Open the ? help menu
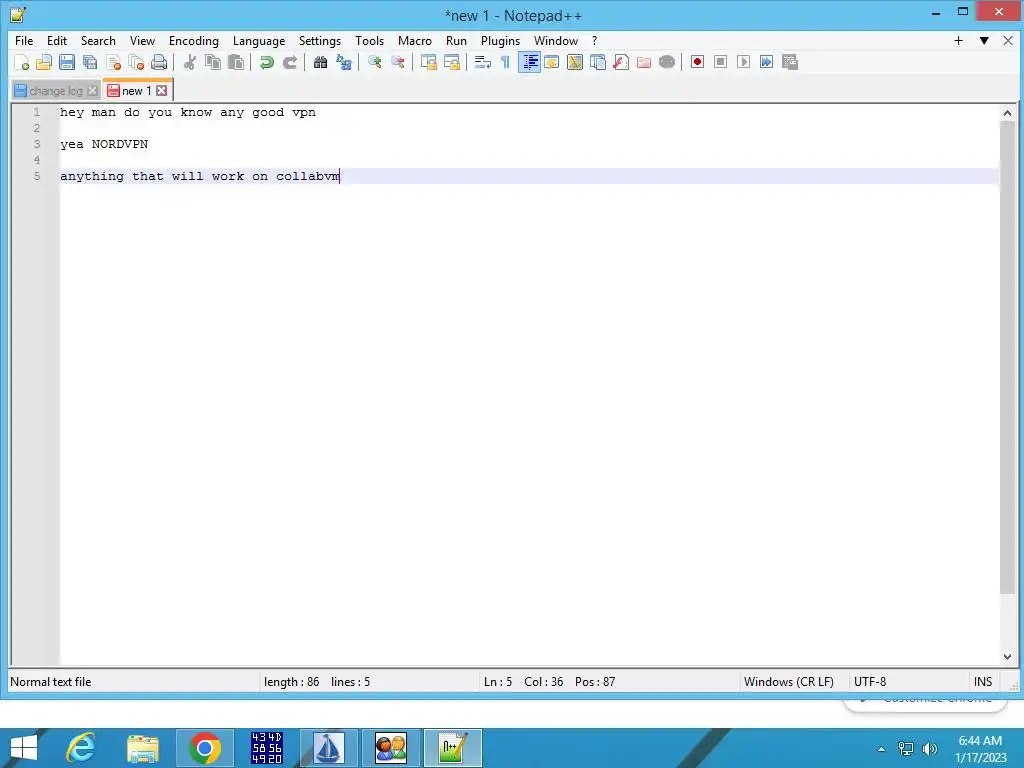Screen dimensions: 1024x768 594,40
